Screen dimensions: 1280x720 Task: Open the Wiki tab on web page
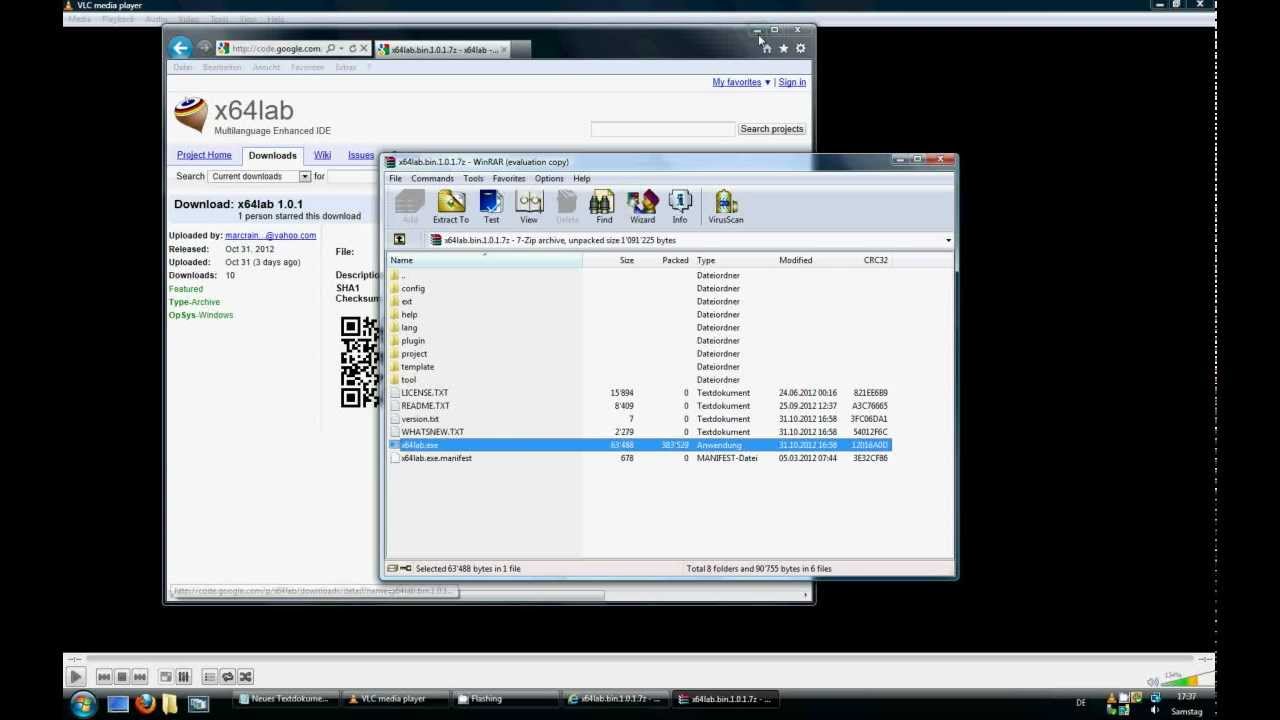coord(322,155)
